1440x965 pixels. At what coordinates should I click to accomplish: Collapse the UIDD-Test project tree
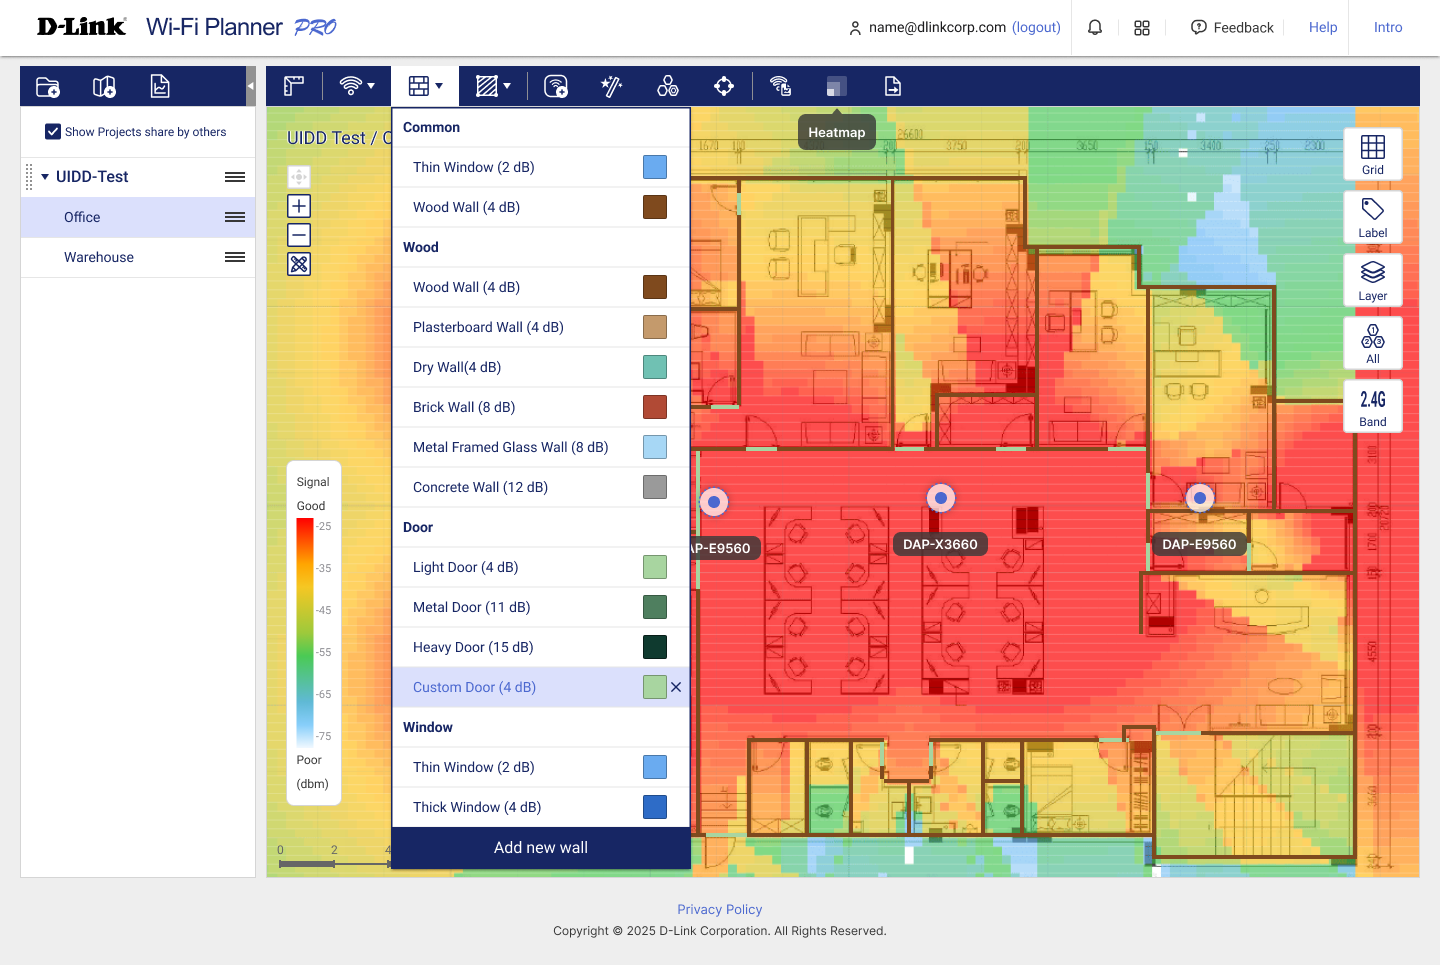pos(45,177)
